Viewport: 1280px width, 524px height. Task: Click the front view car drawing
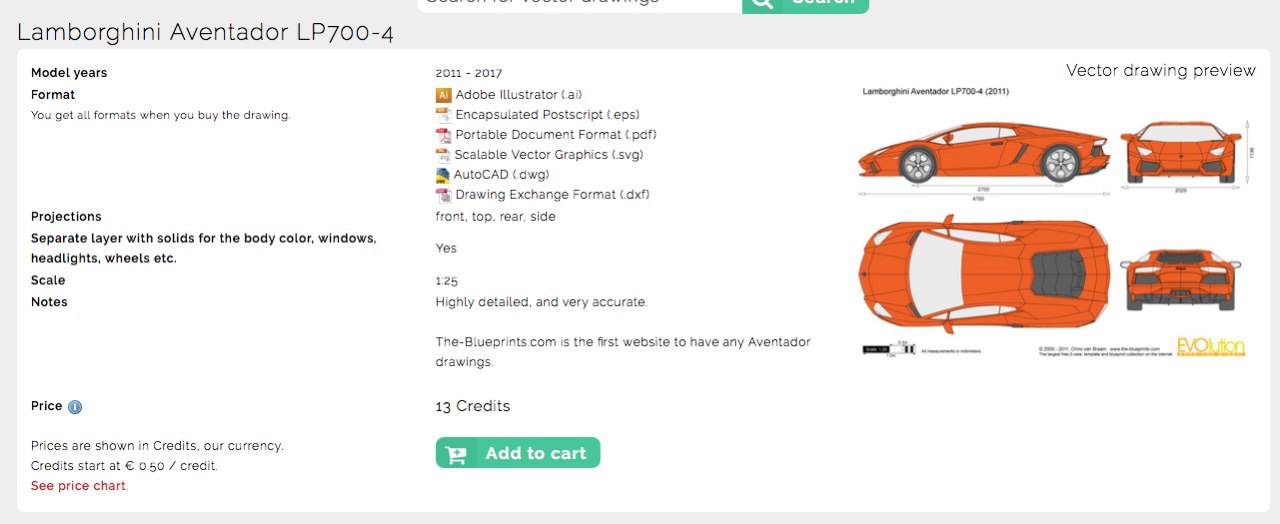pyautogui.click(x=1181, y=152)
